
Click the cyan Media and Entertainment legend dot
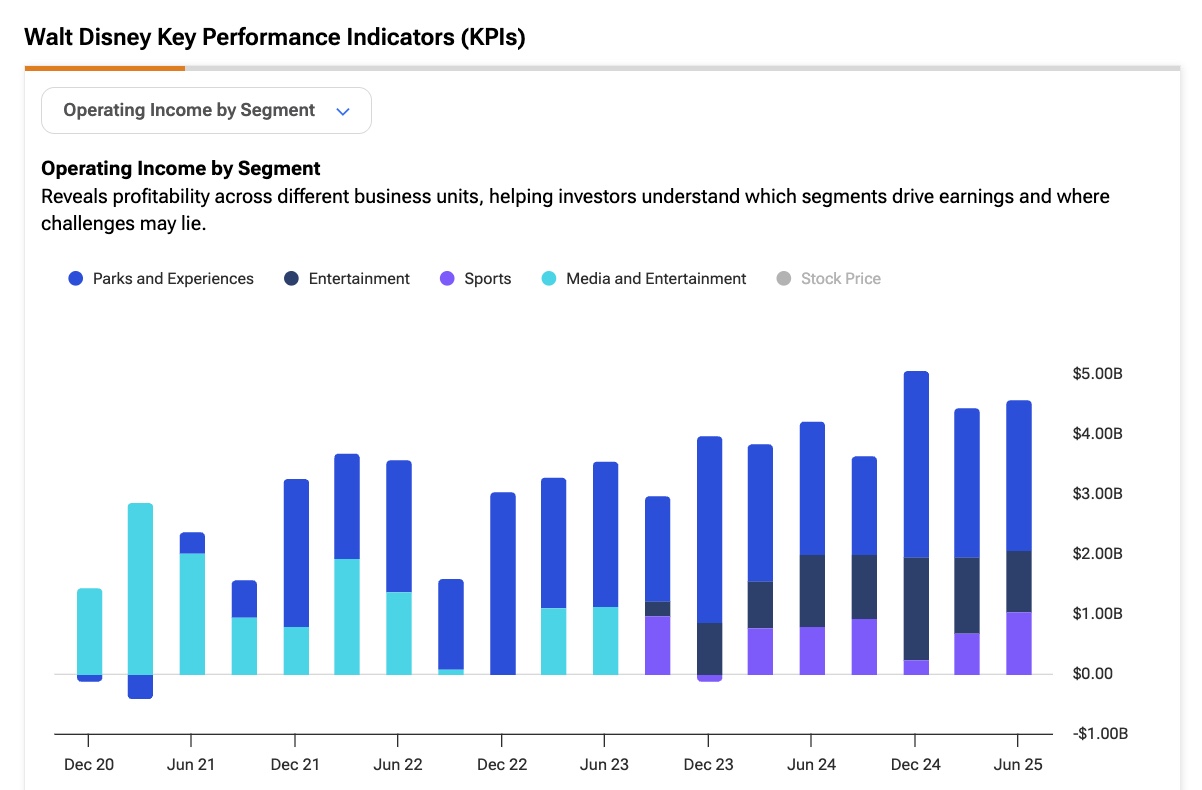tap(549, 279)
